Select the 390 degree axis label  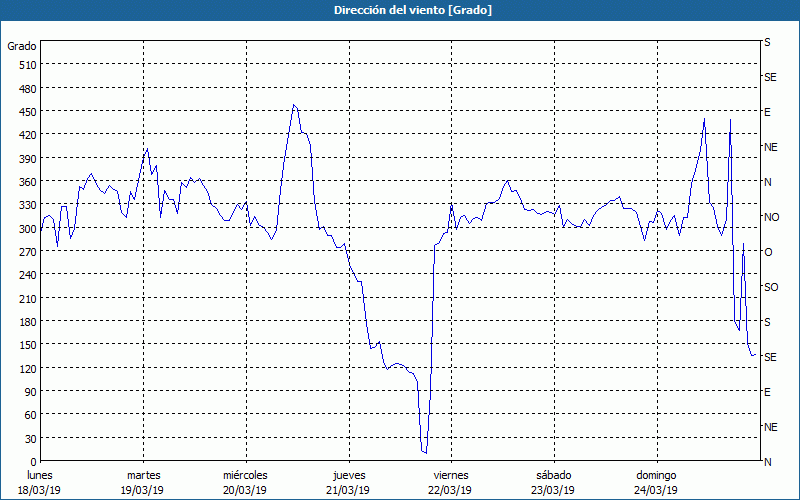coord(29,159)
